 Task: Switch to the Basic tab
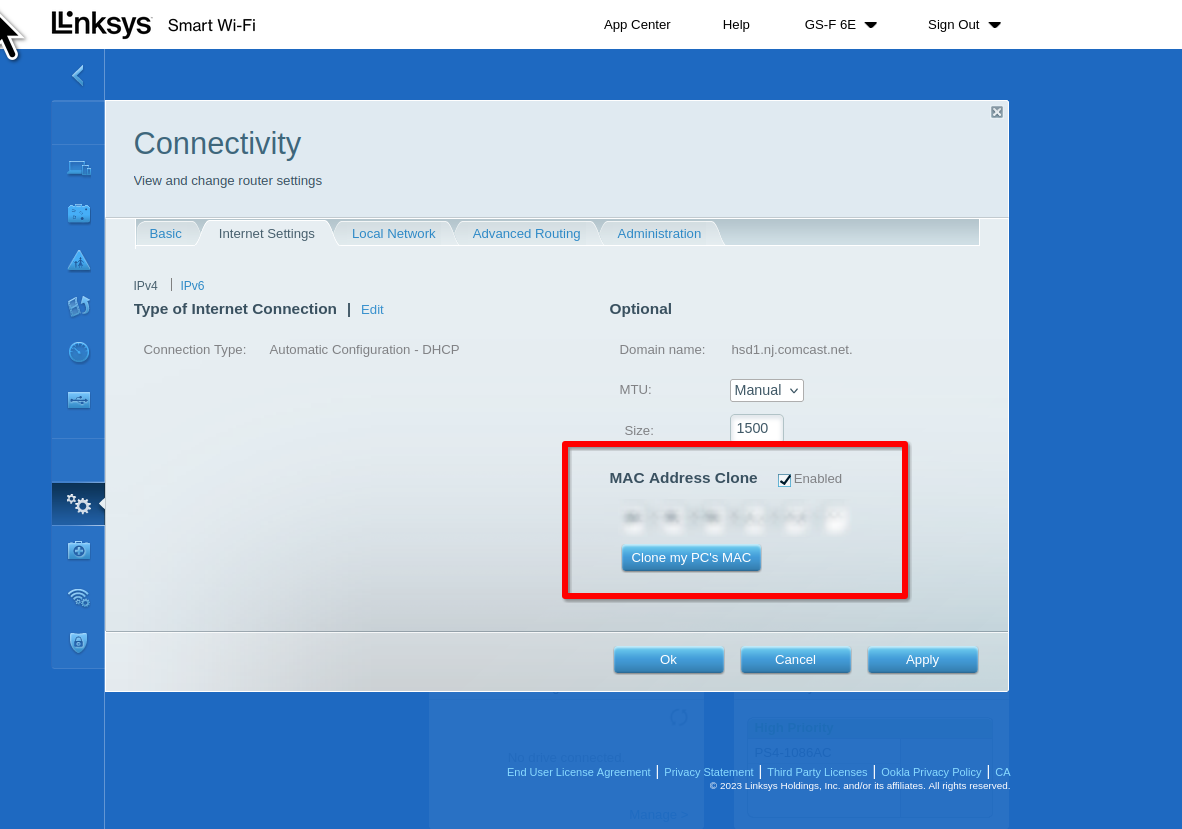(165, 234)
